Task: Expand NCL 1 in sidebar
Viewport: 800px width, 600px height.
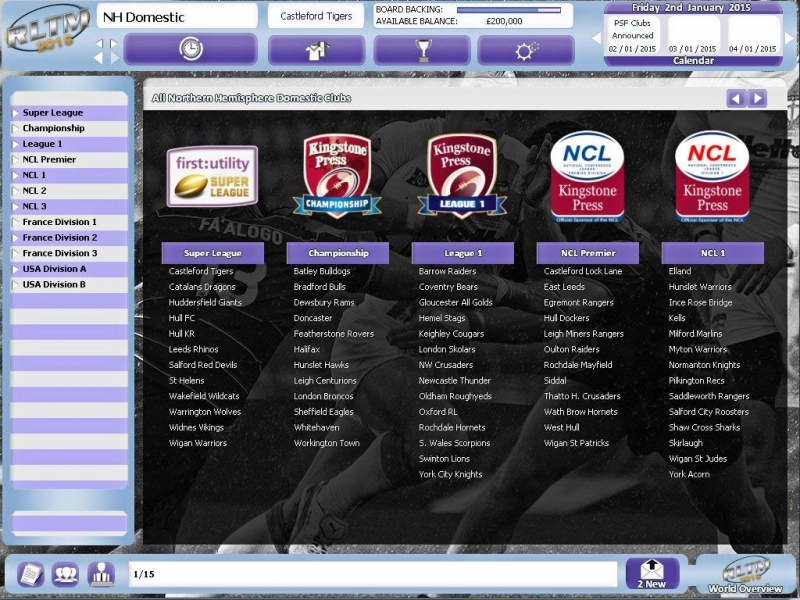Action: [x=69, y=175]
